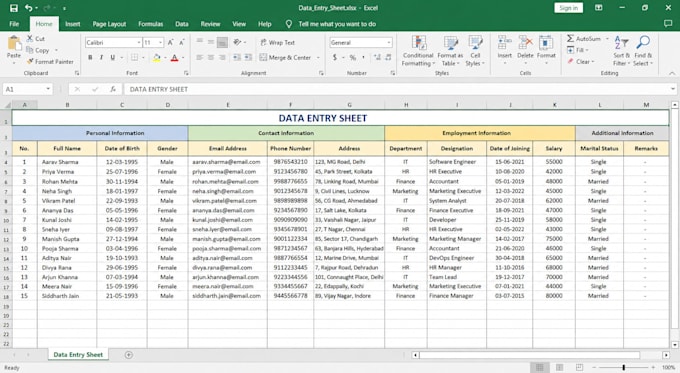Decrease indent in Alignment group
Viewport: 680px width, 373px height.
pos(237,57)
